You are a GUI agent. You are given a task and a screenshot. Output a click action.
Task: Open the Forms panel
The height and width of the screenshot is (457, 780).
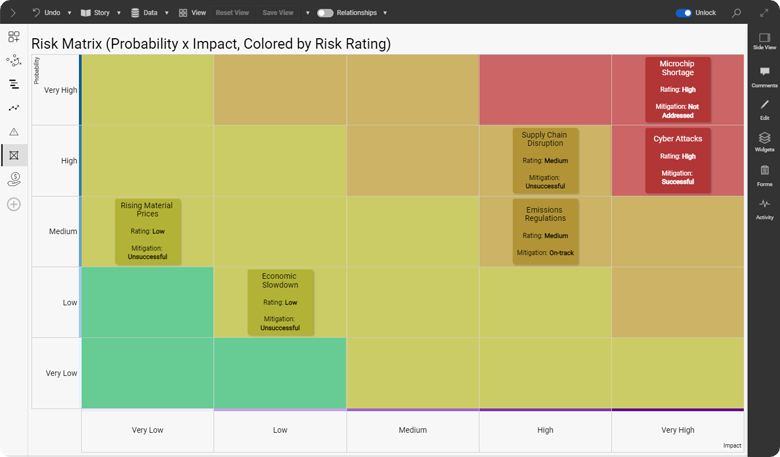click(764, 174)
